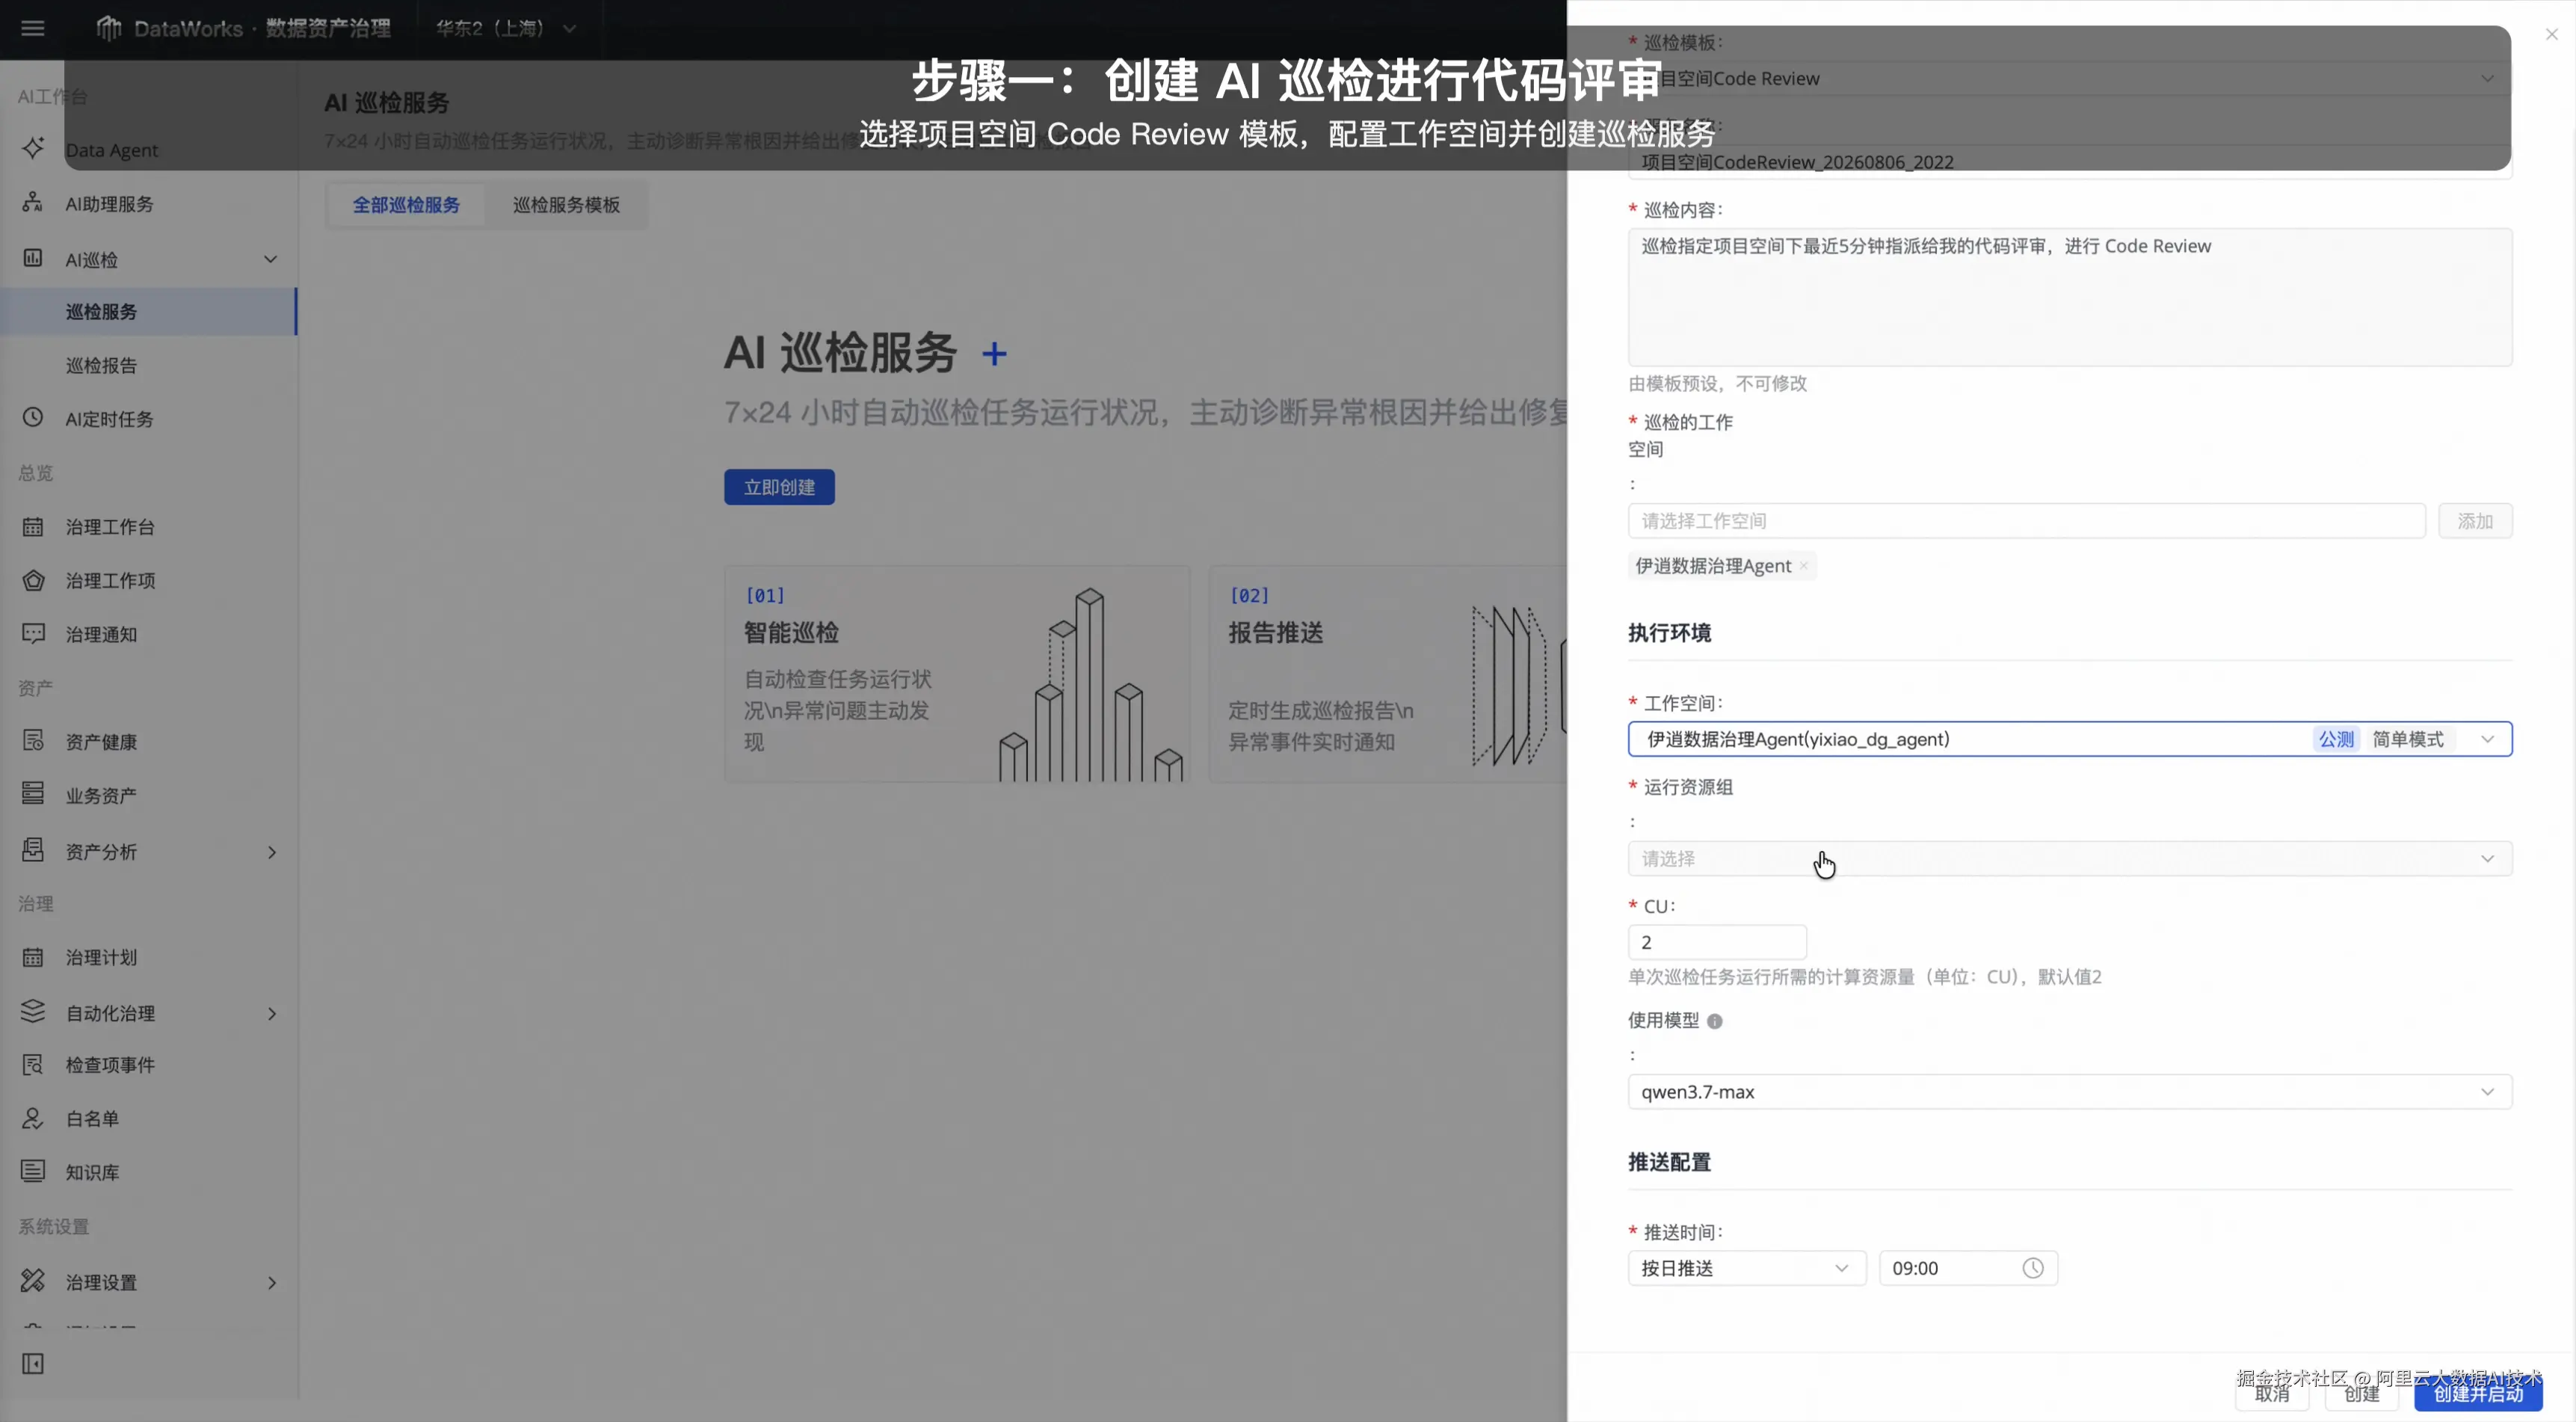Click the 白名单 user icon
The image size is (2576, 1422).
[x=33, y=1118]
